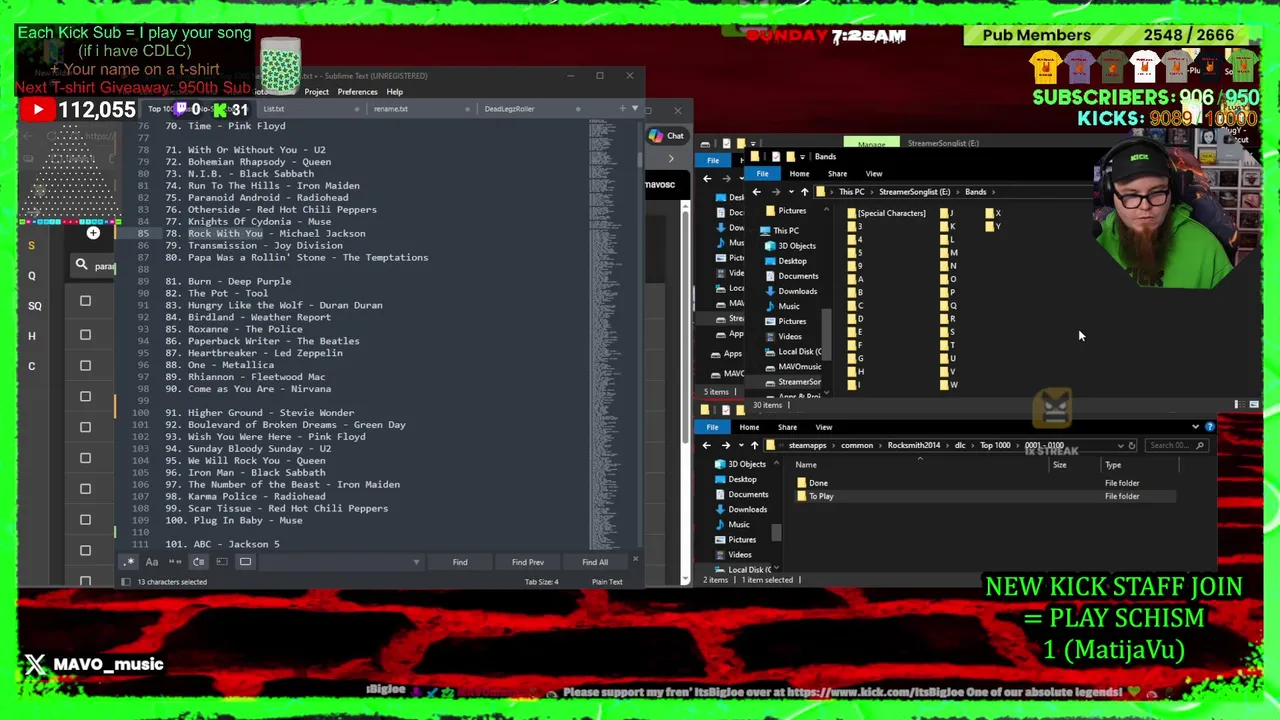Open the Project menu in Sublime Text

(317, 91)
